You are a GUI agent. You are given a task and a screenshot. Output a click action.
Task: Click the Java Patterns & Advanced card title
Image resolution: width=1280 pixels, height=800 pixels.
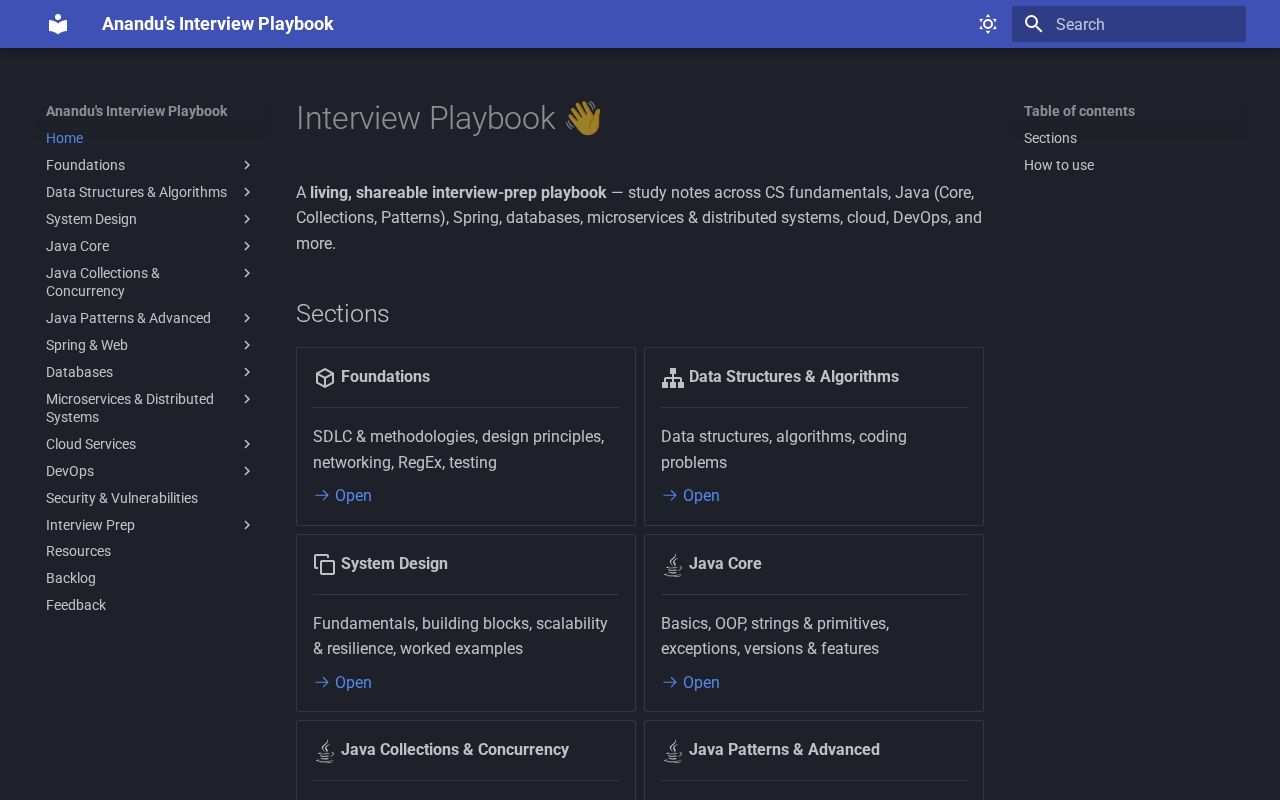(x=784, y=750)
